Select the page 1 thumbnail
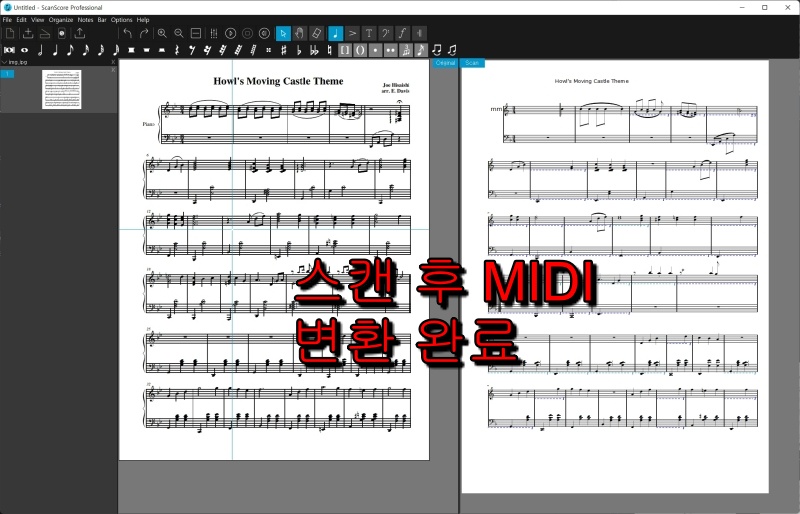800x514 pixels. pyautogui.click(x=61, y=89)
